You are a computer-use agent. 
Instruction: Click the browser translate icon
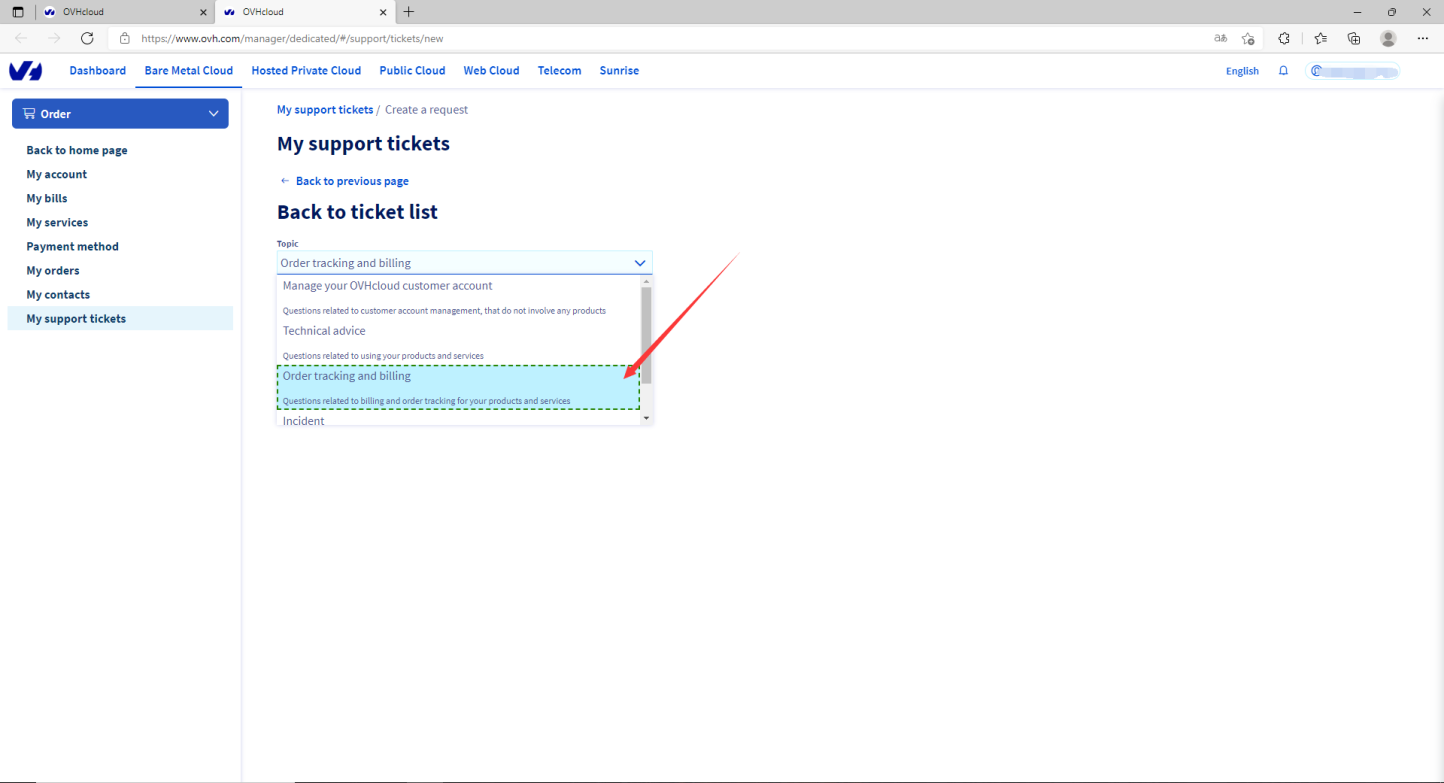(x=1220, y=38)
